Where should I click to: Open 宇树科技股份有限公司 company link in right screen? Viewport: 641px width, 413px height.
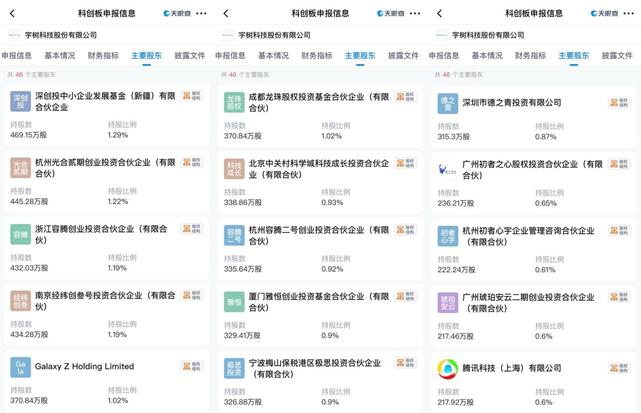point(488,36)
